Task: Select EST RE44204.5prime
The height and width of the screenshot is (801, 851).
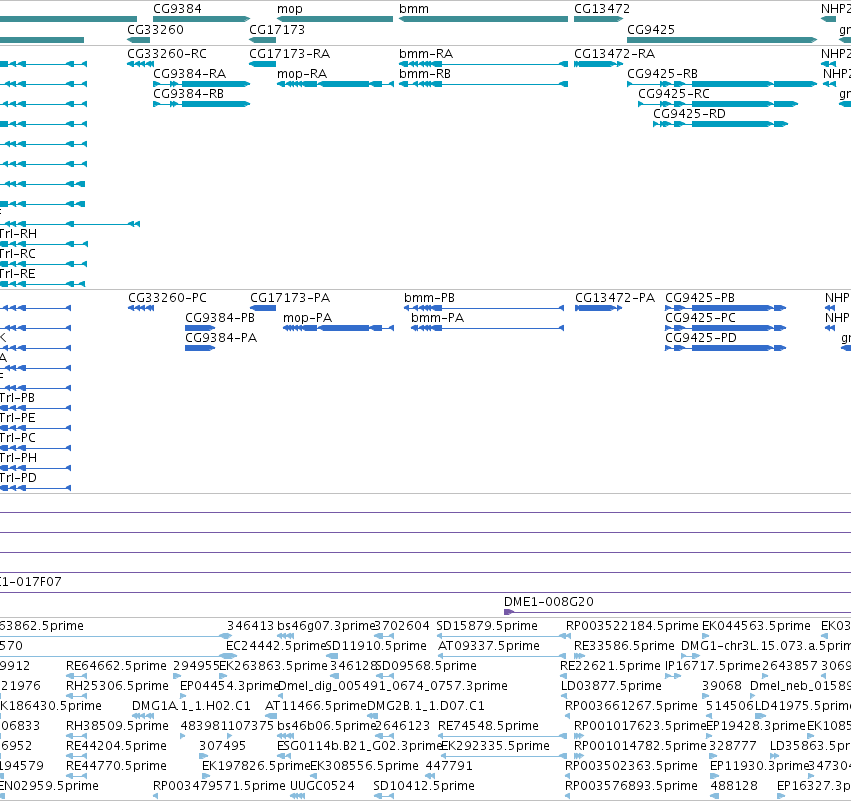Action: coord(76,756)
